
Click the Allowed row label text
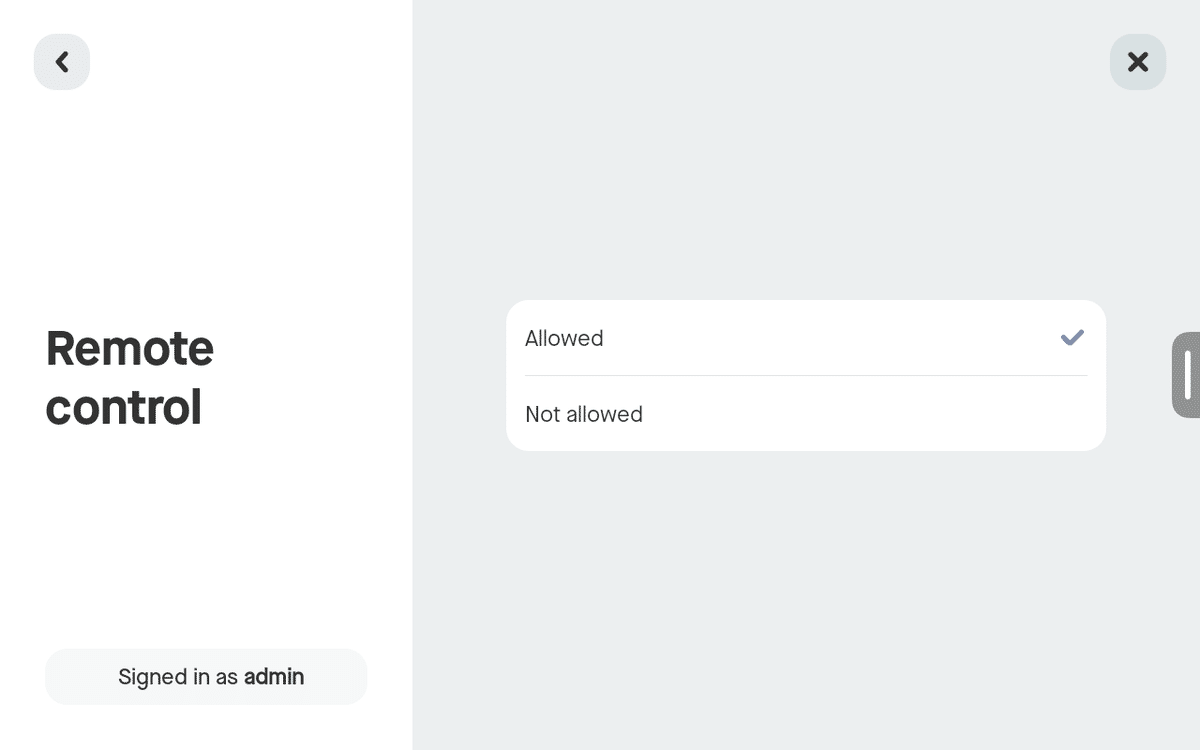(564, 338)
